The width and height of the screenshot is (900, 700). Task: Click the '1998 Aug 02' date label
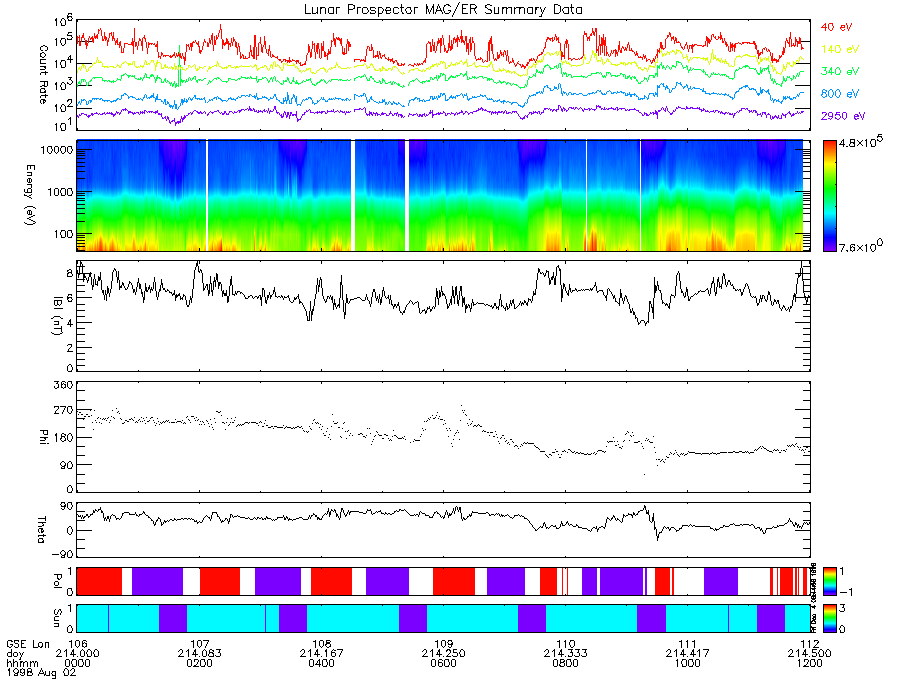pyautogui.click(x=41, y=672)
